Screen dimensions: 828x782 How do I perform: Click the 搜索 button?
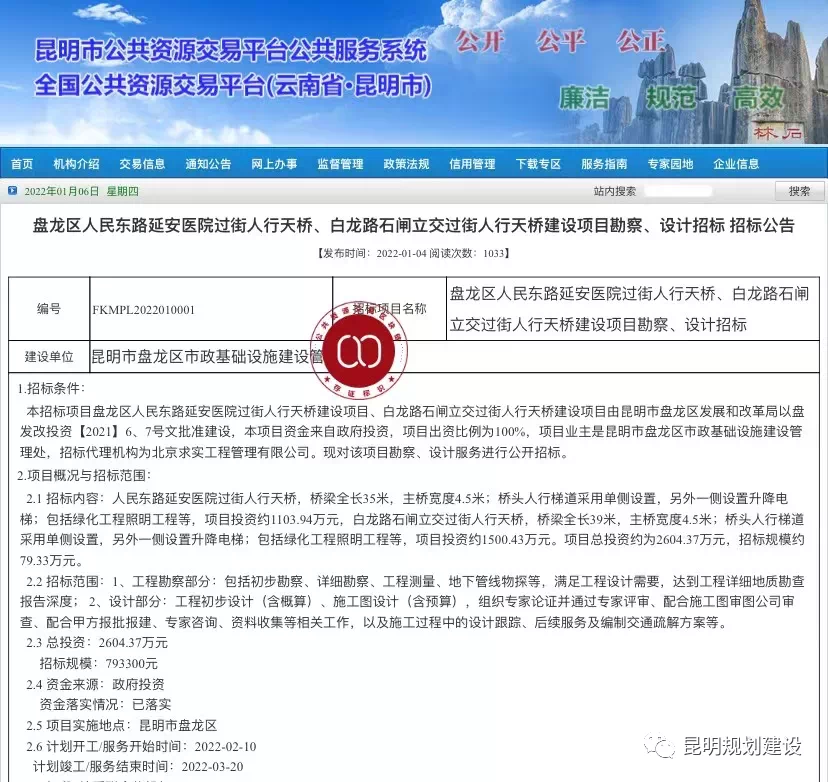tap(799, 191)
